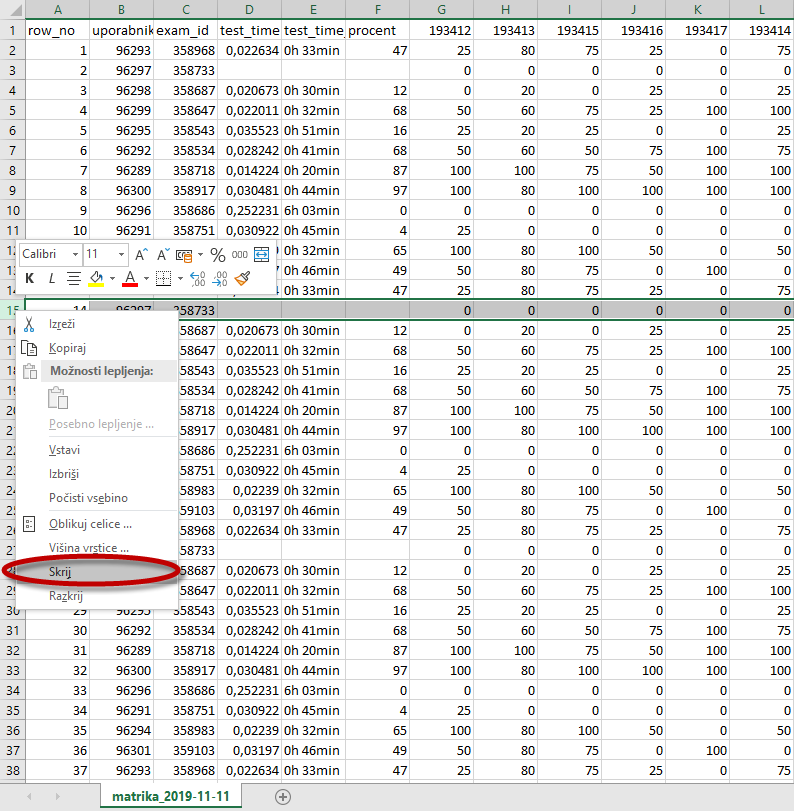This screenshot has width=794, height=811.
Task: Apply comma style (000) format
Action: [239, 254]
